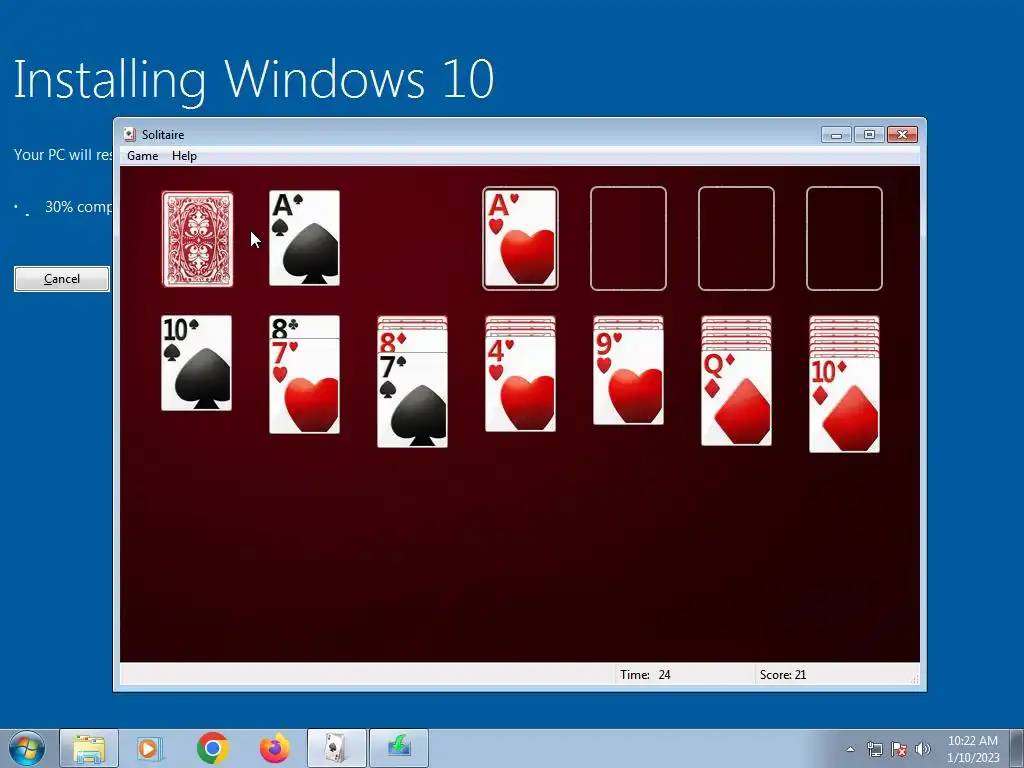Select the 10 of Spades tableau card
This screenshot has width=1024, height=768.
[x=197, y=363]
